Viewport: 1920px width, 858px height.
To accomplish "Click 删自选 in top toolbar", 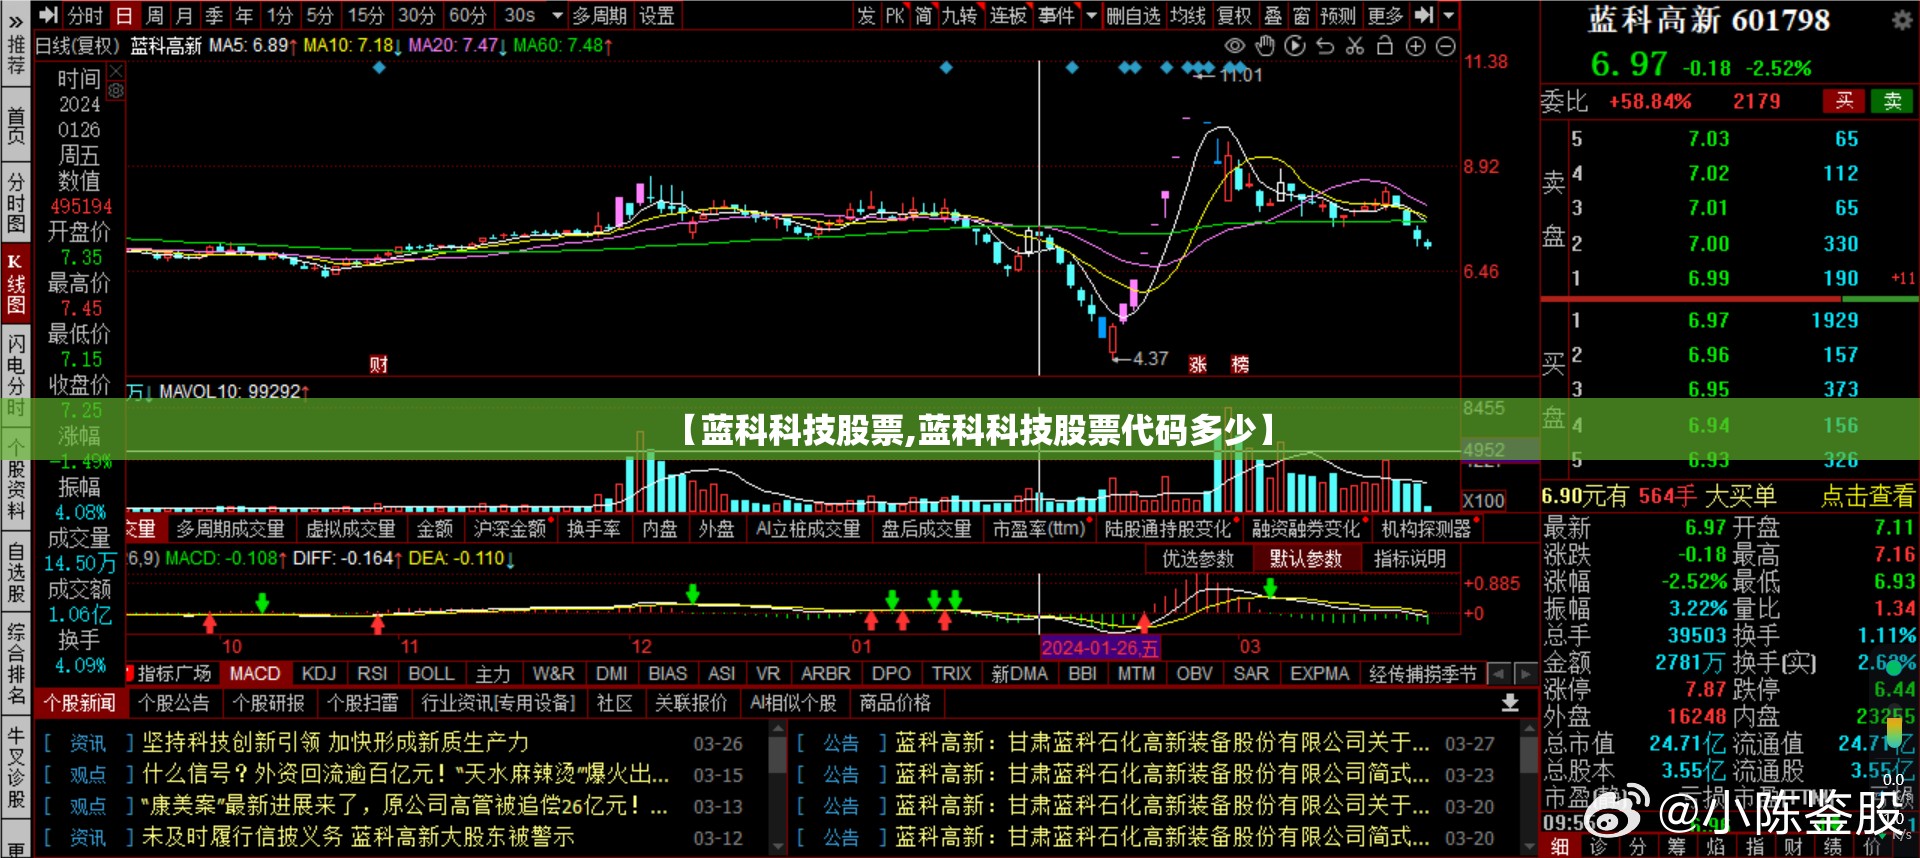I will click(1134, 15).
